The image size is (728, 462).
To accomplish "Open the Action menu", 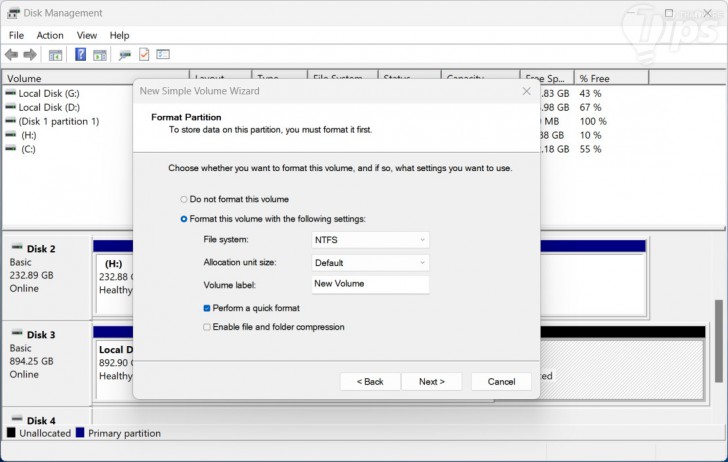I will (50, 35).
